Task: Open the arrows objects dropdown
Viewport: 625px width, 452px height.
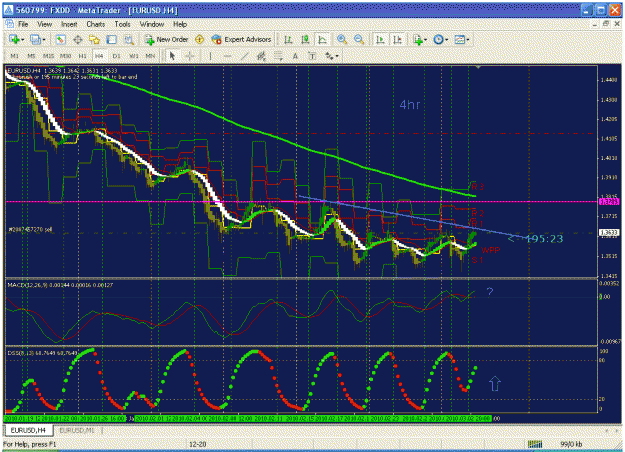Action: coord(331,56)
